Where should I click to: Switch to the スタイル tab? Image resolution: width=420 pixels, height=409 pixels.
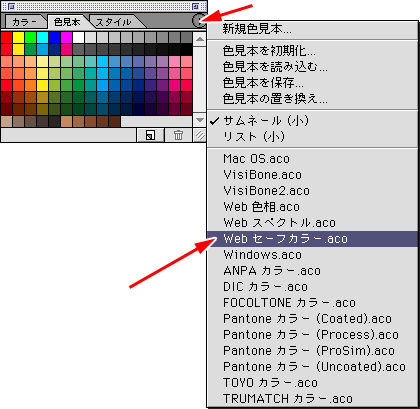(x=114, y=22)
